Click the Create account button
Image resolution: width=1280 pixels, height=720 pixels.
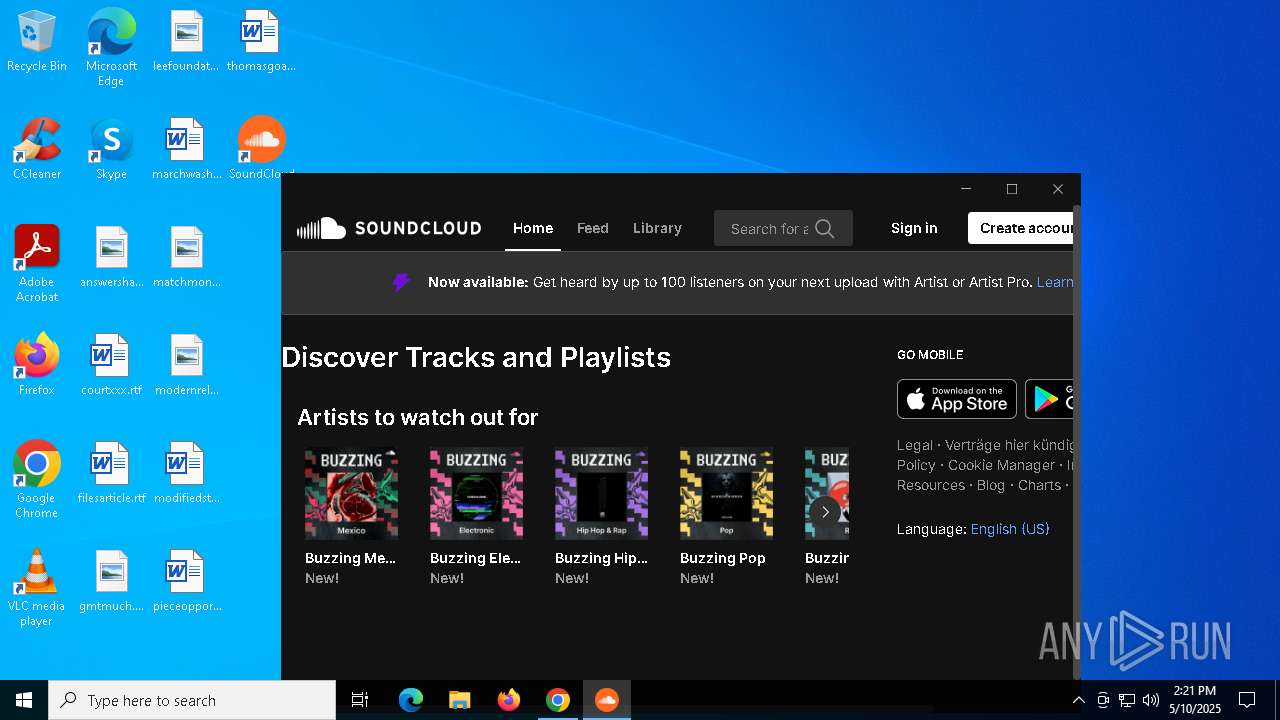tap(1020, 228)
